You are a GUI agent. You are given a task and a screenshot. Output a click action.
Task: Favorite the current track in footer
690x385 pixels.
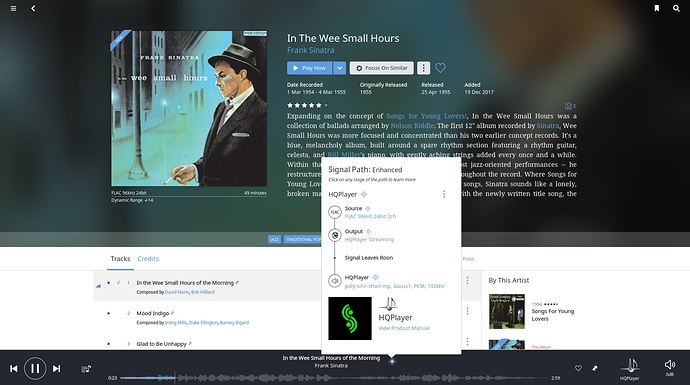(578, 368)
